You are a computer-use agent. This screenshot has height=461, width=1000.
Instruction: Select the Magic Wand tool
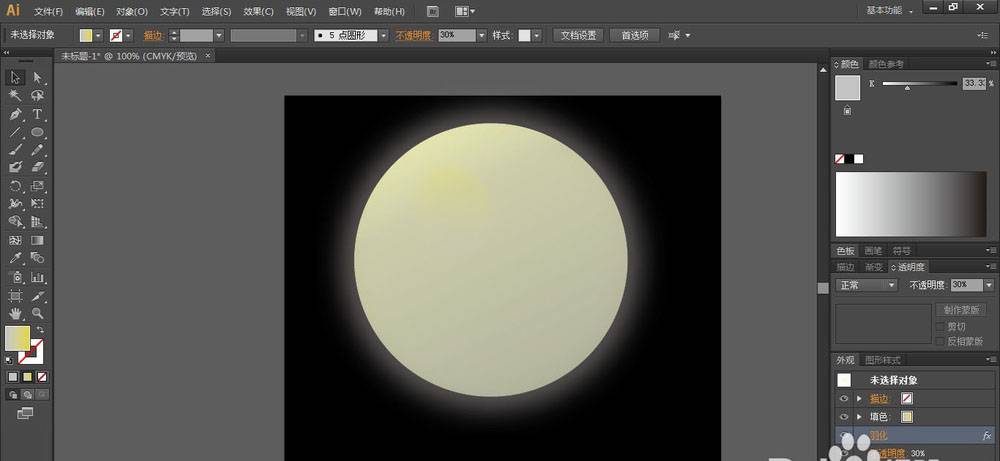pos(16,96)
